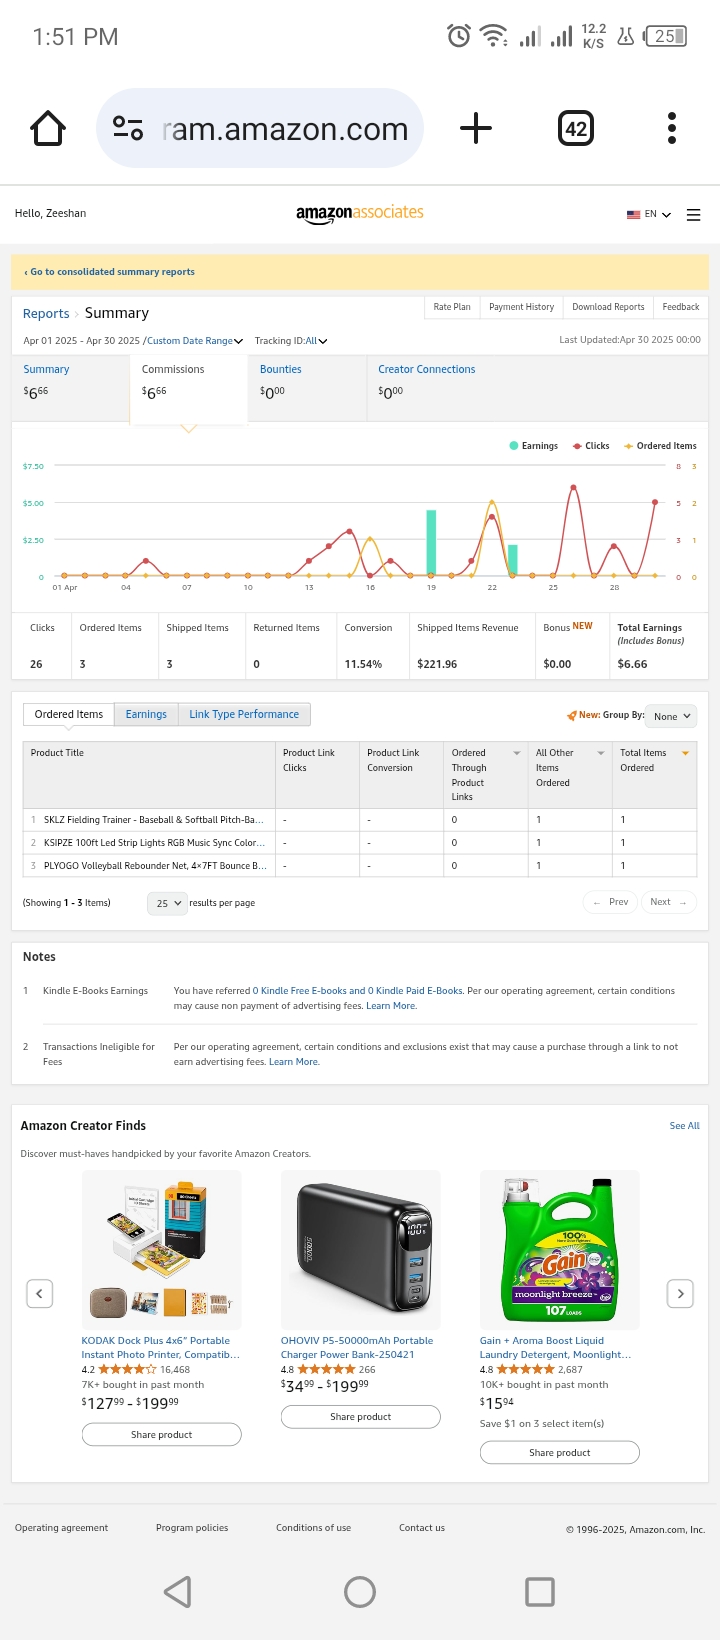Click the Prev pagination button

tap(611, 902)
